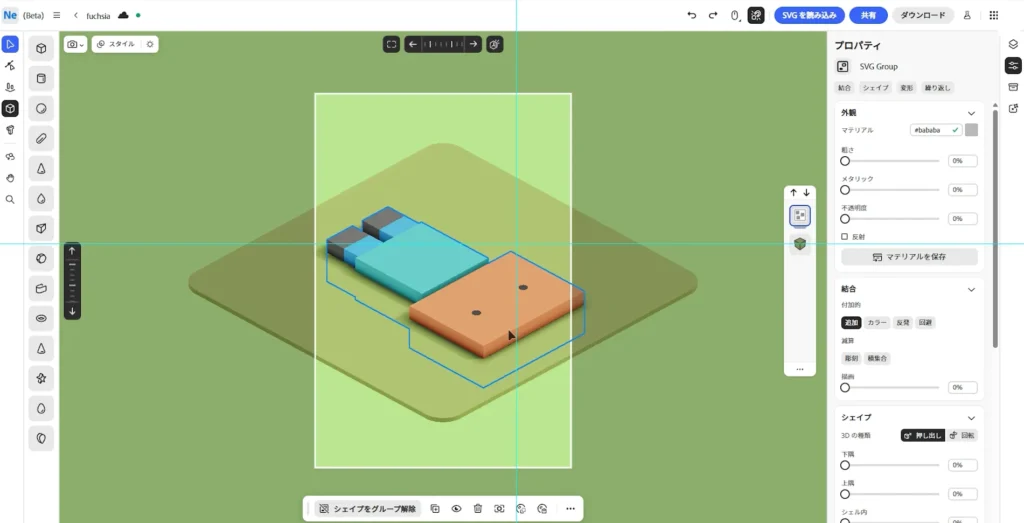Select the 彫刻 subtract mode
The width and height of the screenshot is (1024, 523).
tap(851, 358)
